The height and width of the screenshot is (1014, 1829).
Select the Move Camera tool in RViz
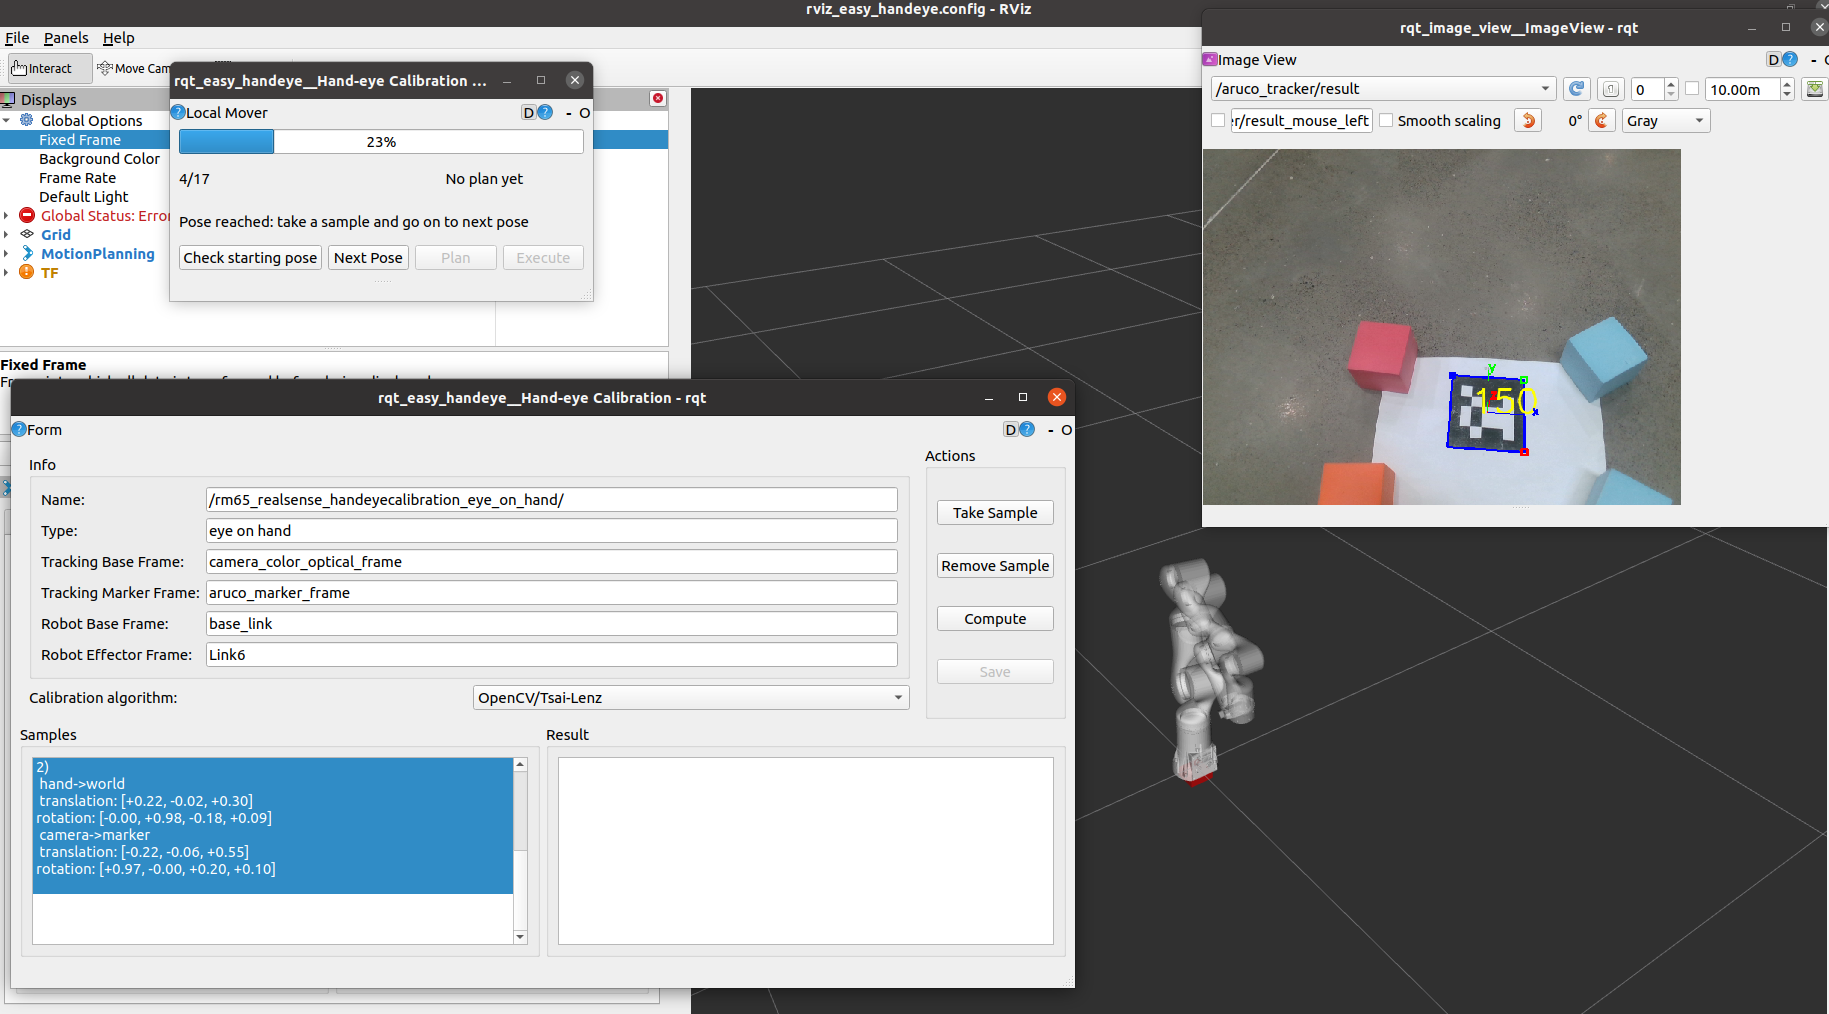(134, 68)
